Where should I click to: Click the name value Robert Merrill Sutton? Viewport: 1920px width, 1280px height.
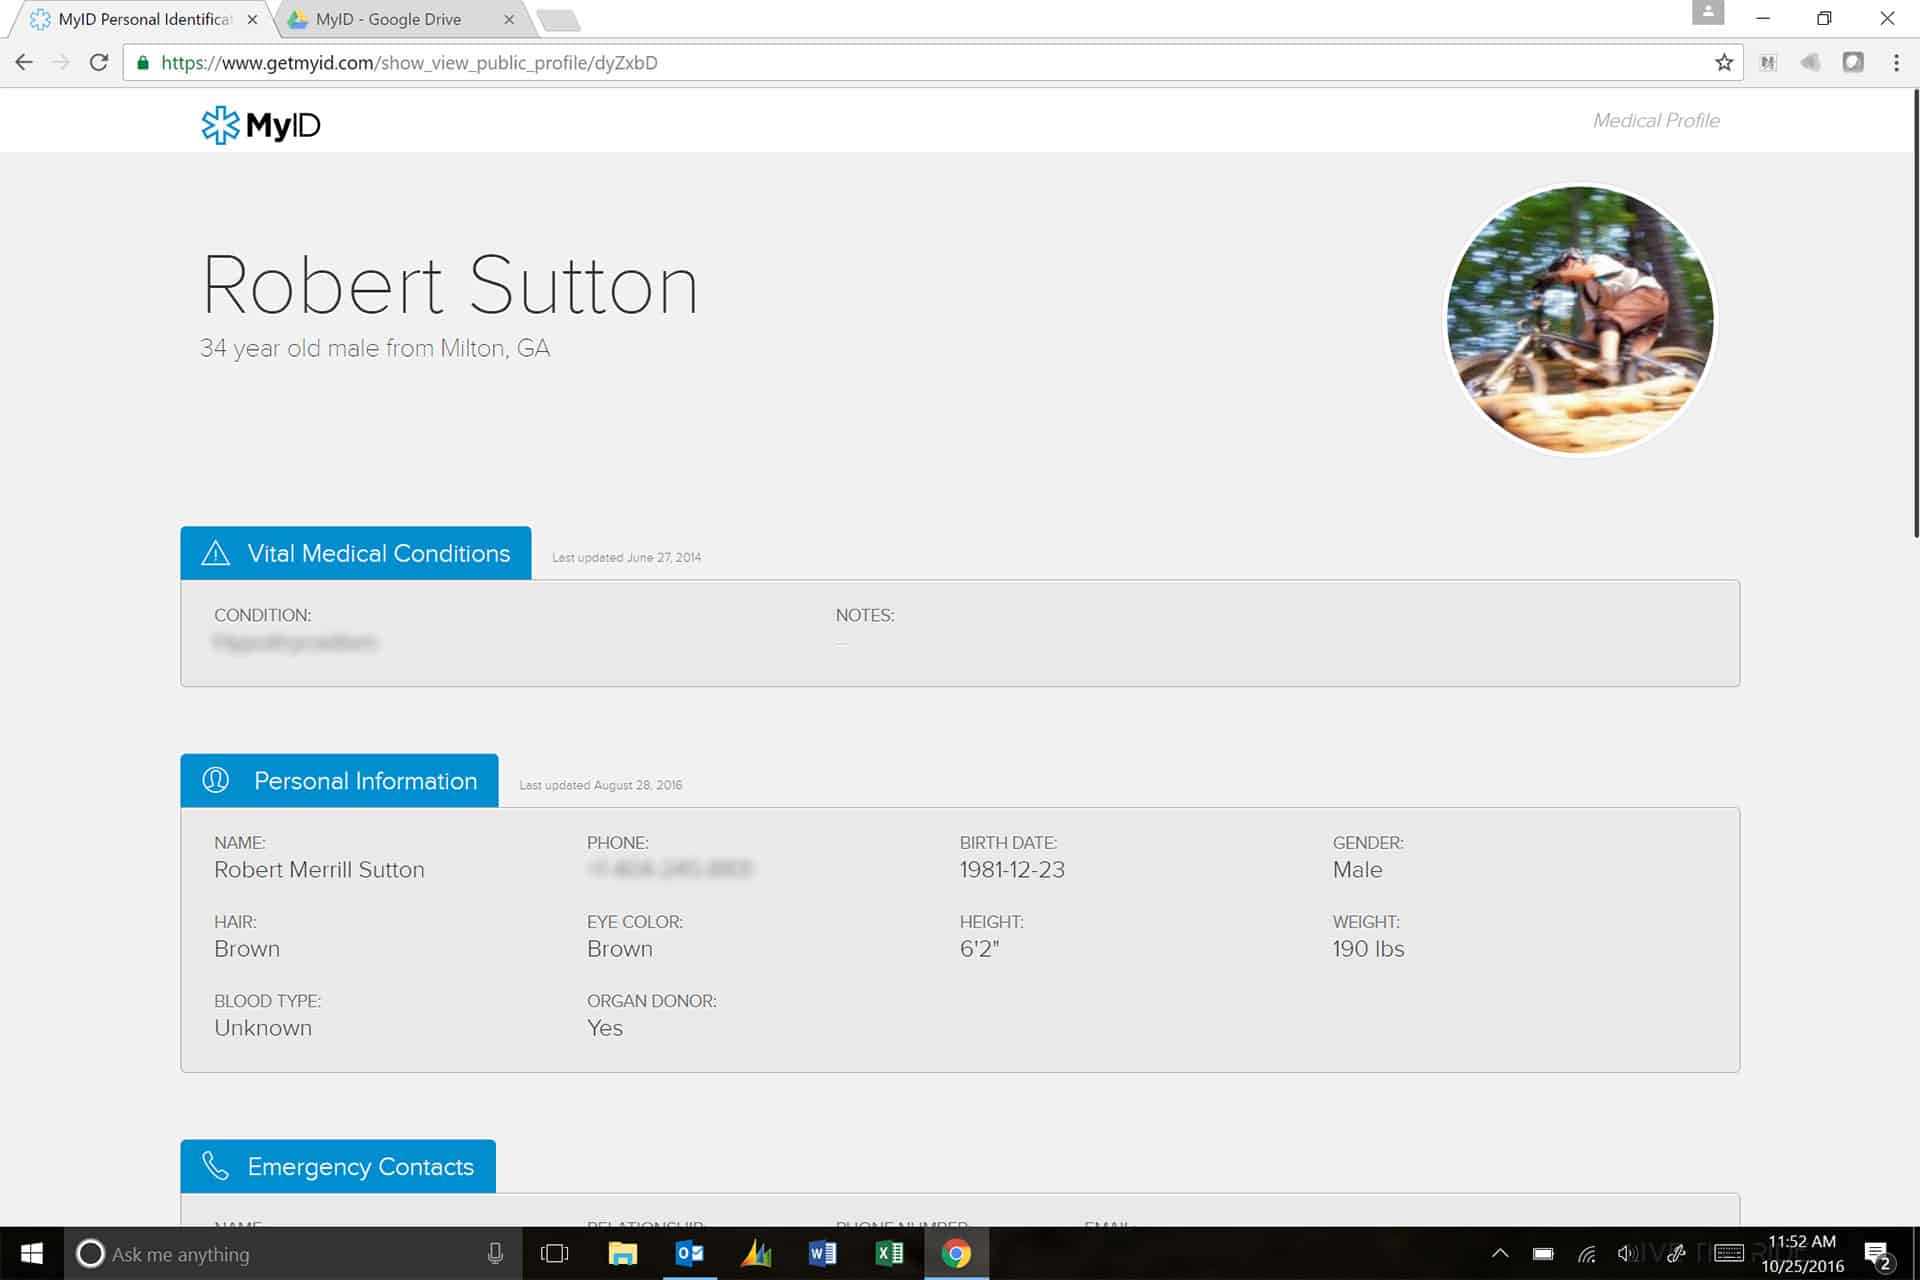(319, 870)
